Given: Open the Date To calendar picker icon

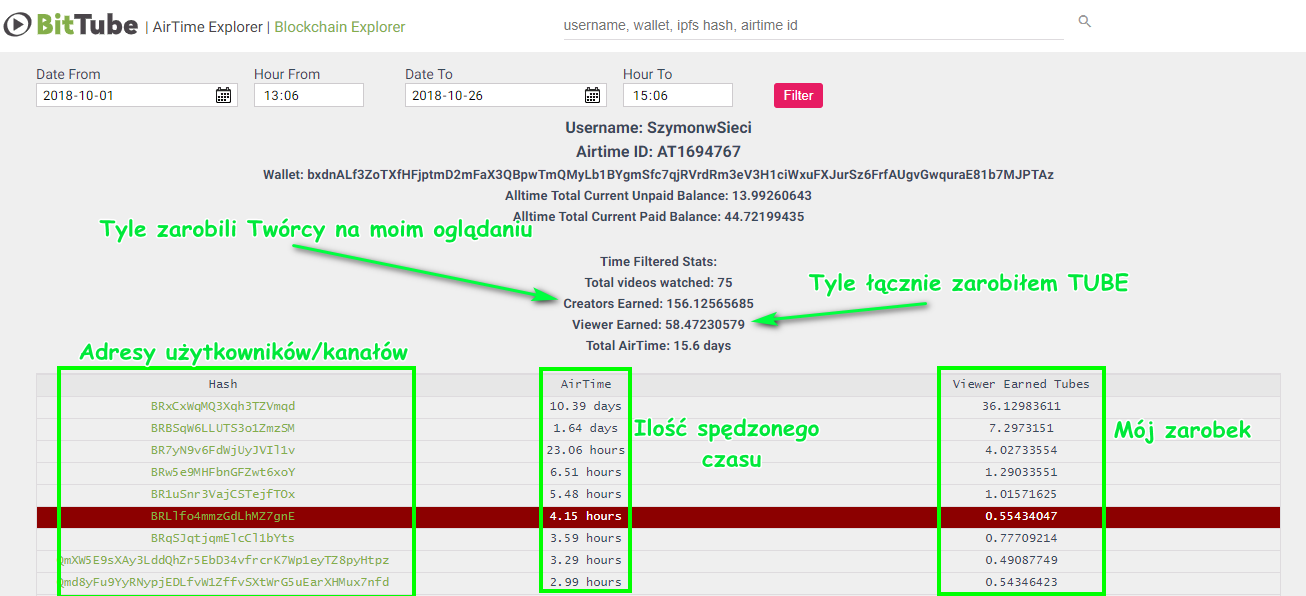Looking at the screenshot, I should click(593, 95).
